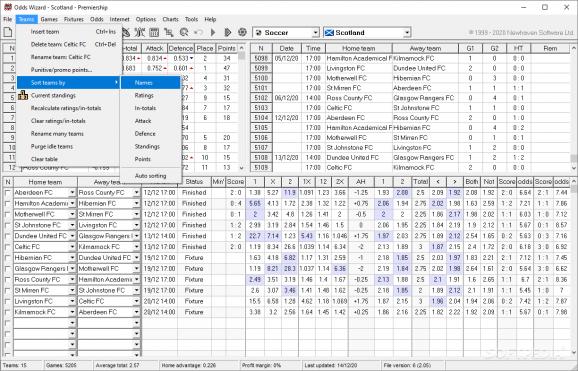Click game number button 5102
Image resolution: width=578 pixels, height=371 pixels.
point(261,98)
